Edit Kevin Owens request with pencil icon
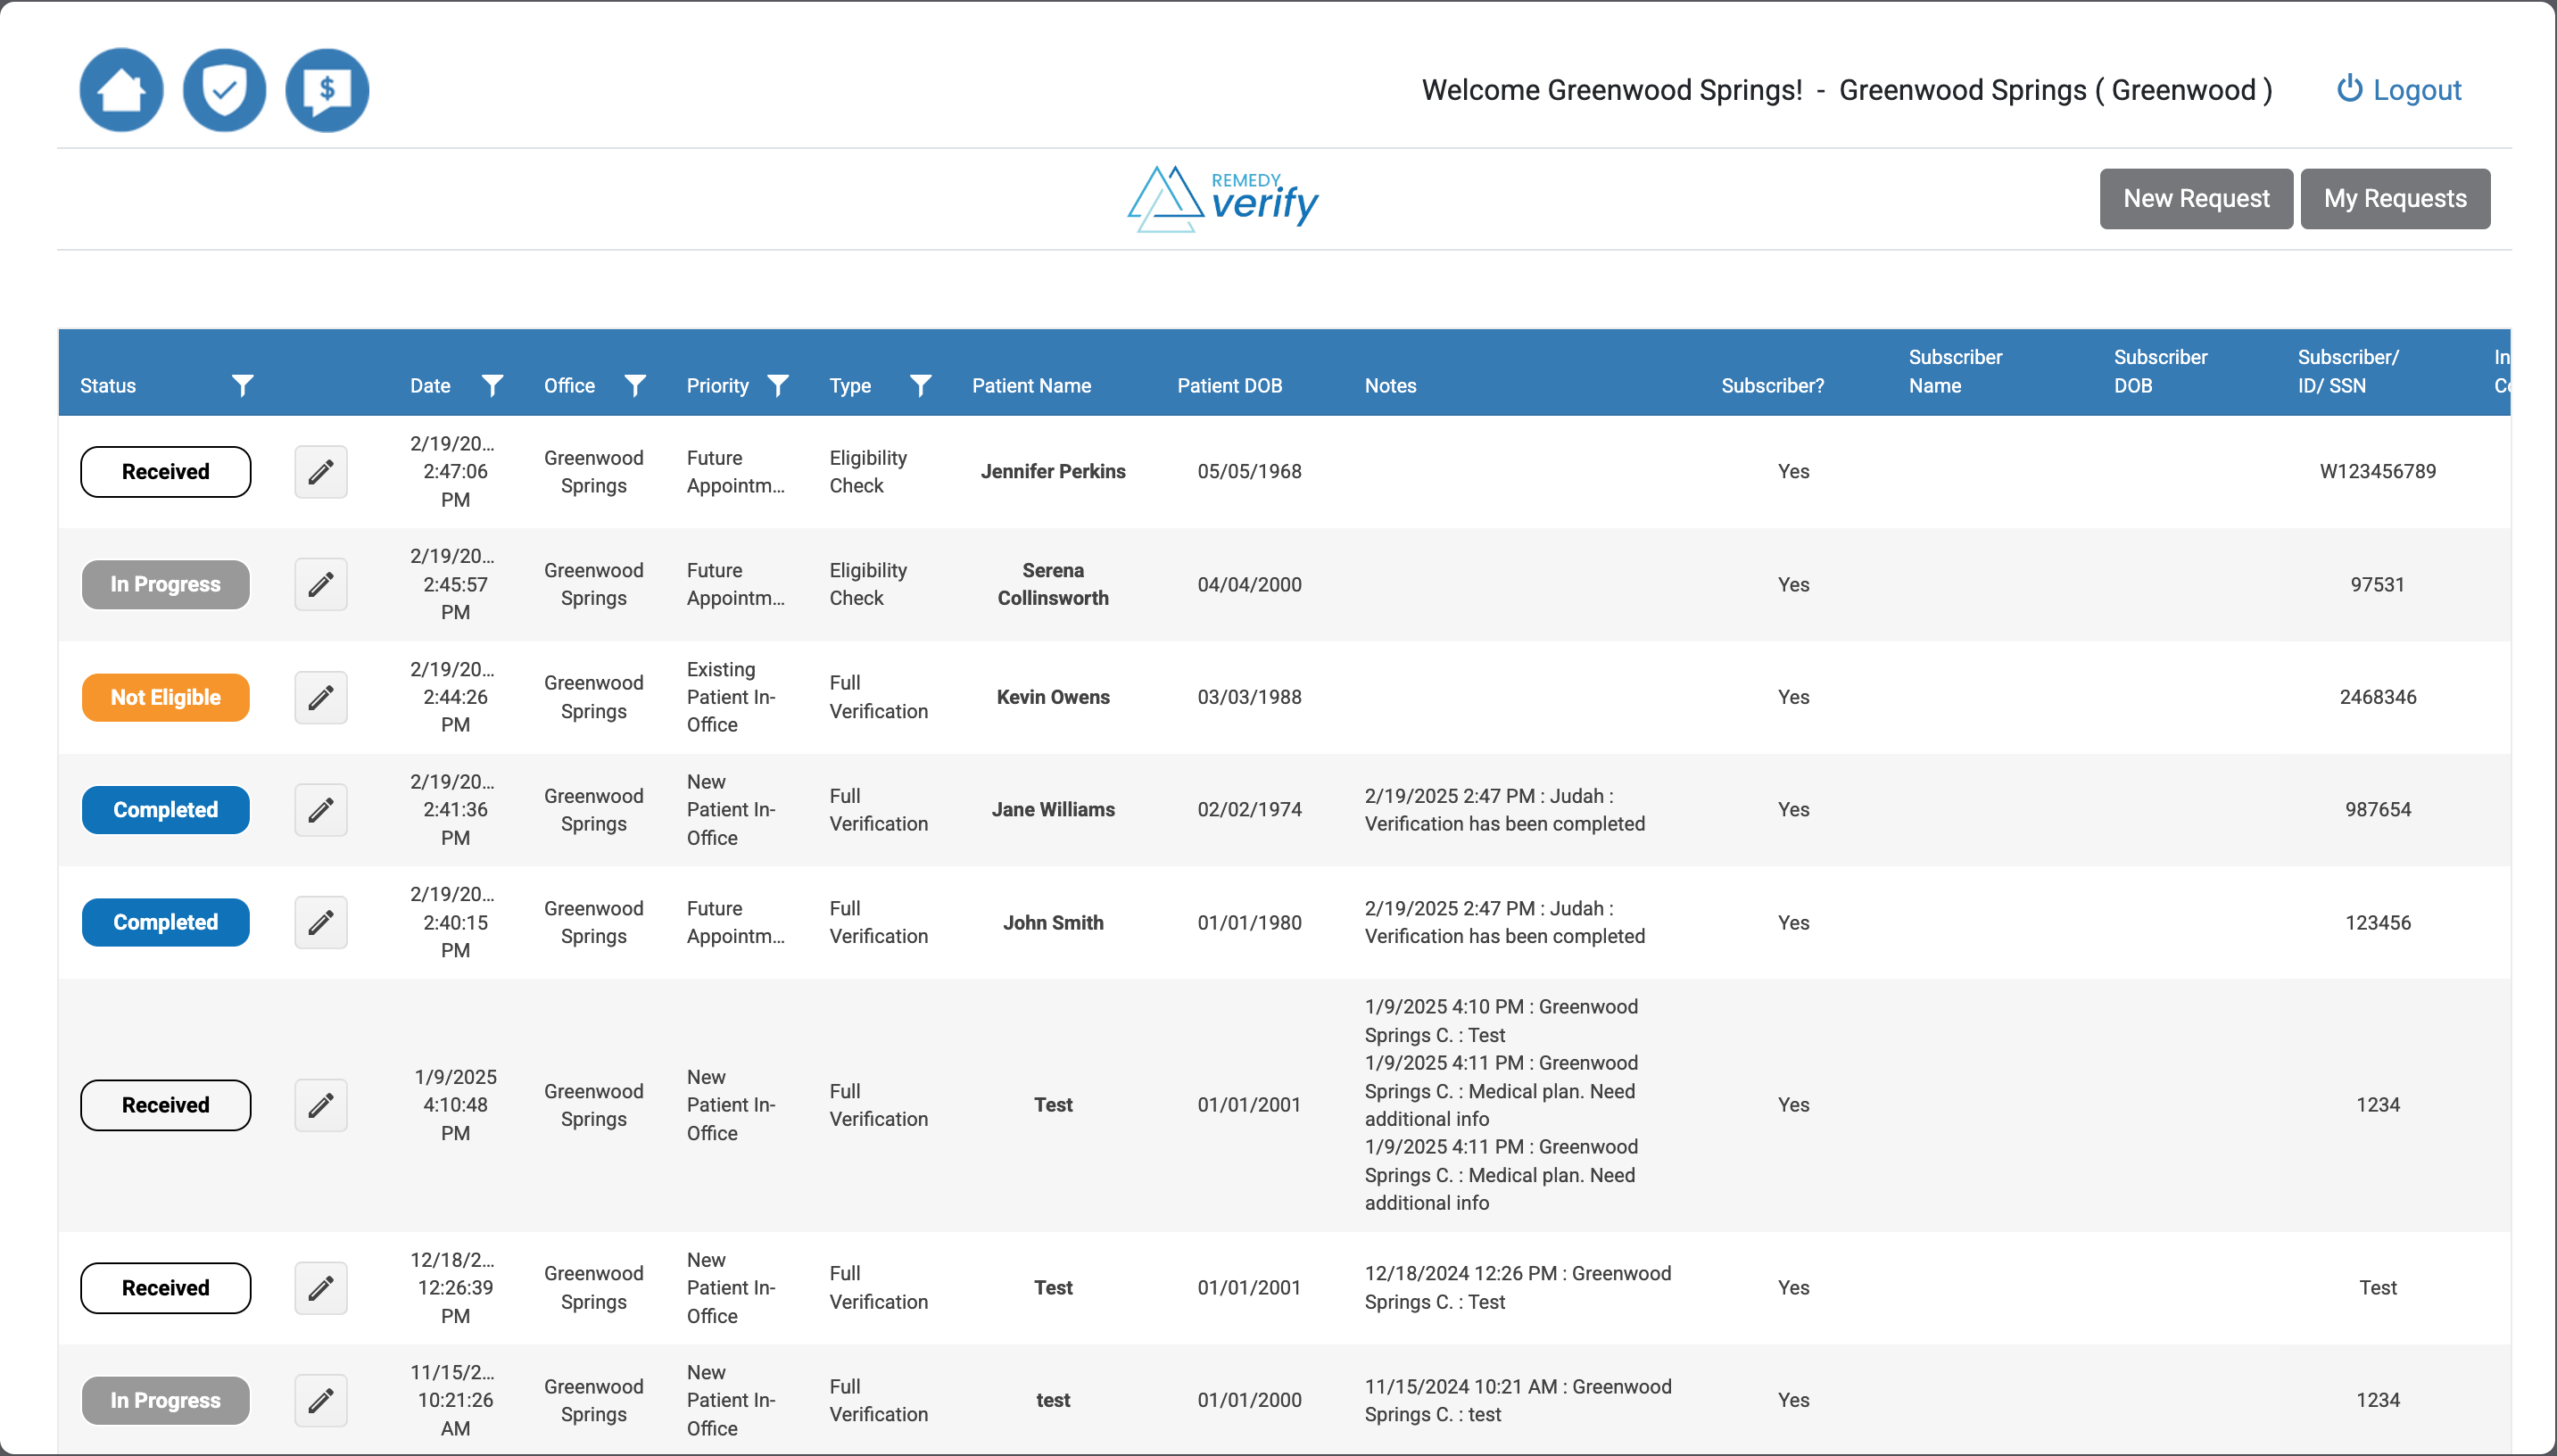Viewport: 2557px width, 1456px height. (320, 697)
